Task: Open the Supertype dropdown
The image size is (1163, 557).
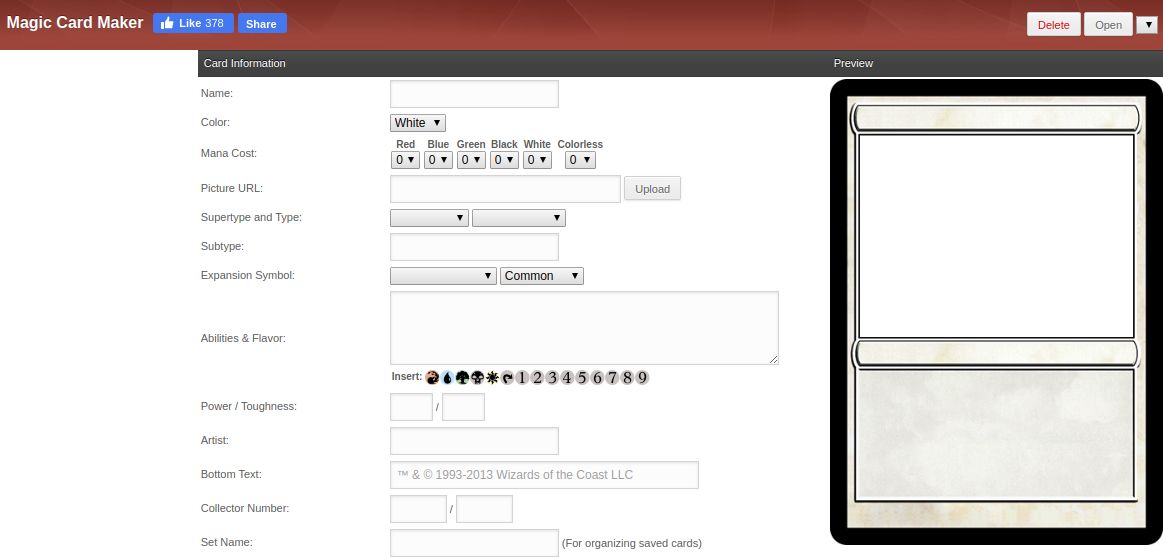Action: 429,218
